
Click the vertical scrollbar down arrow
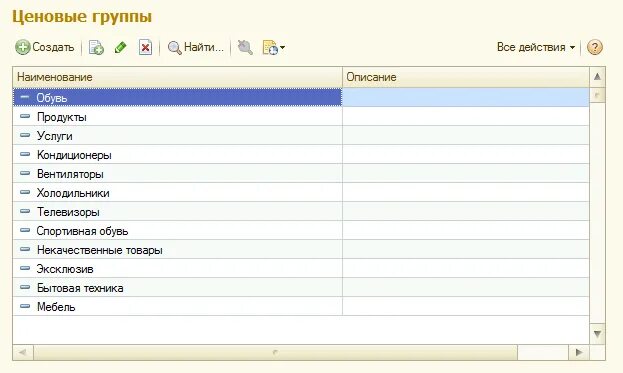(x=597, y=334)
